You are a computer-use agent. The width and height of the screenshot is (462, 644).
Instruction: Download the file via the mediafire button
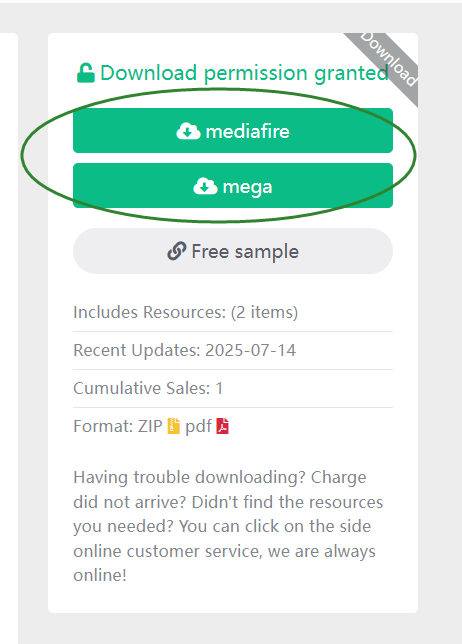pyautogui.click(x=233, y=131)
